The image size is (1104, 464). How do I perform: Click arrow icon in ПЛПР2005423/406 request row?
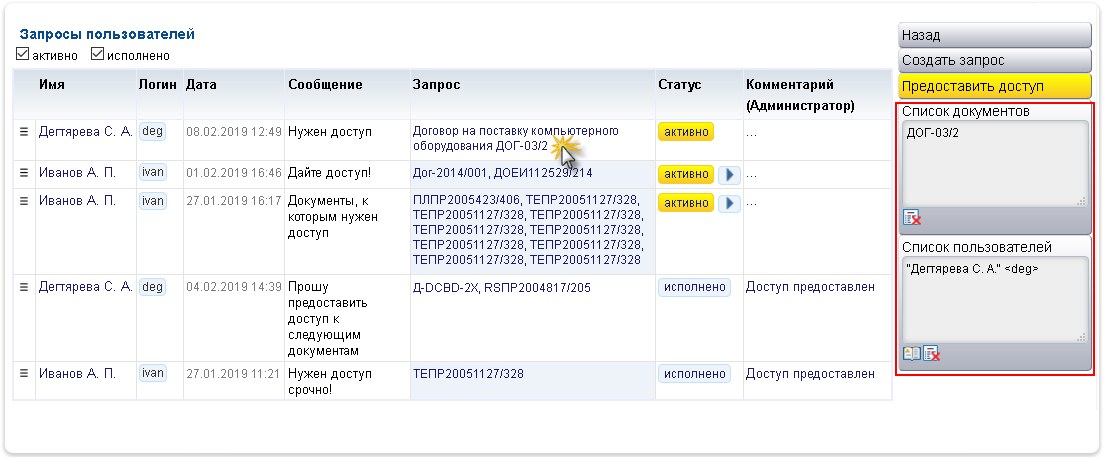point(728,203)
